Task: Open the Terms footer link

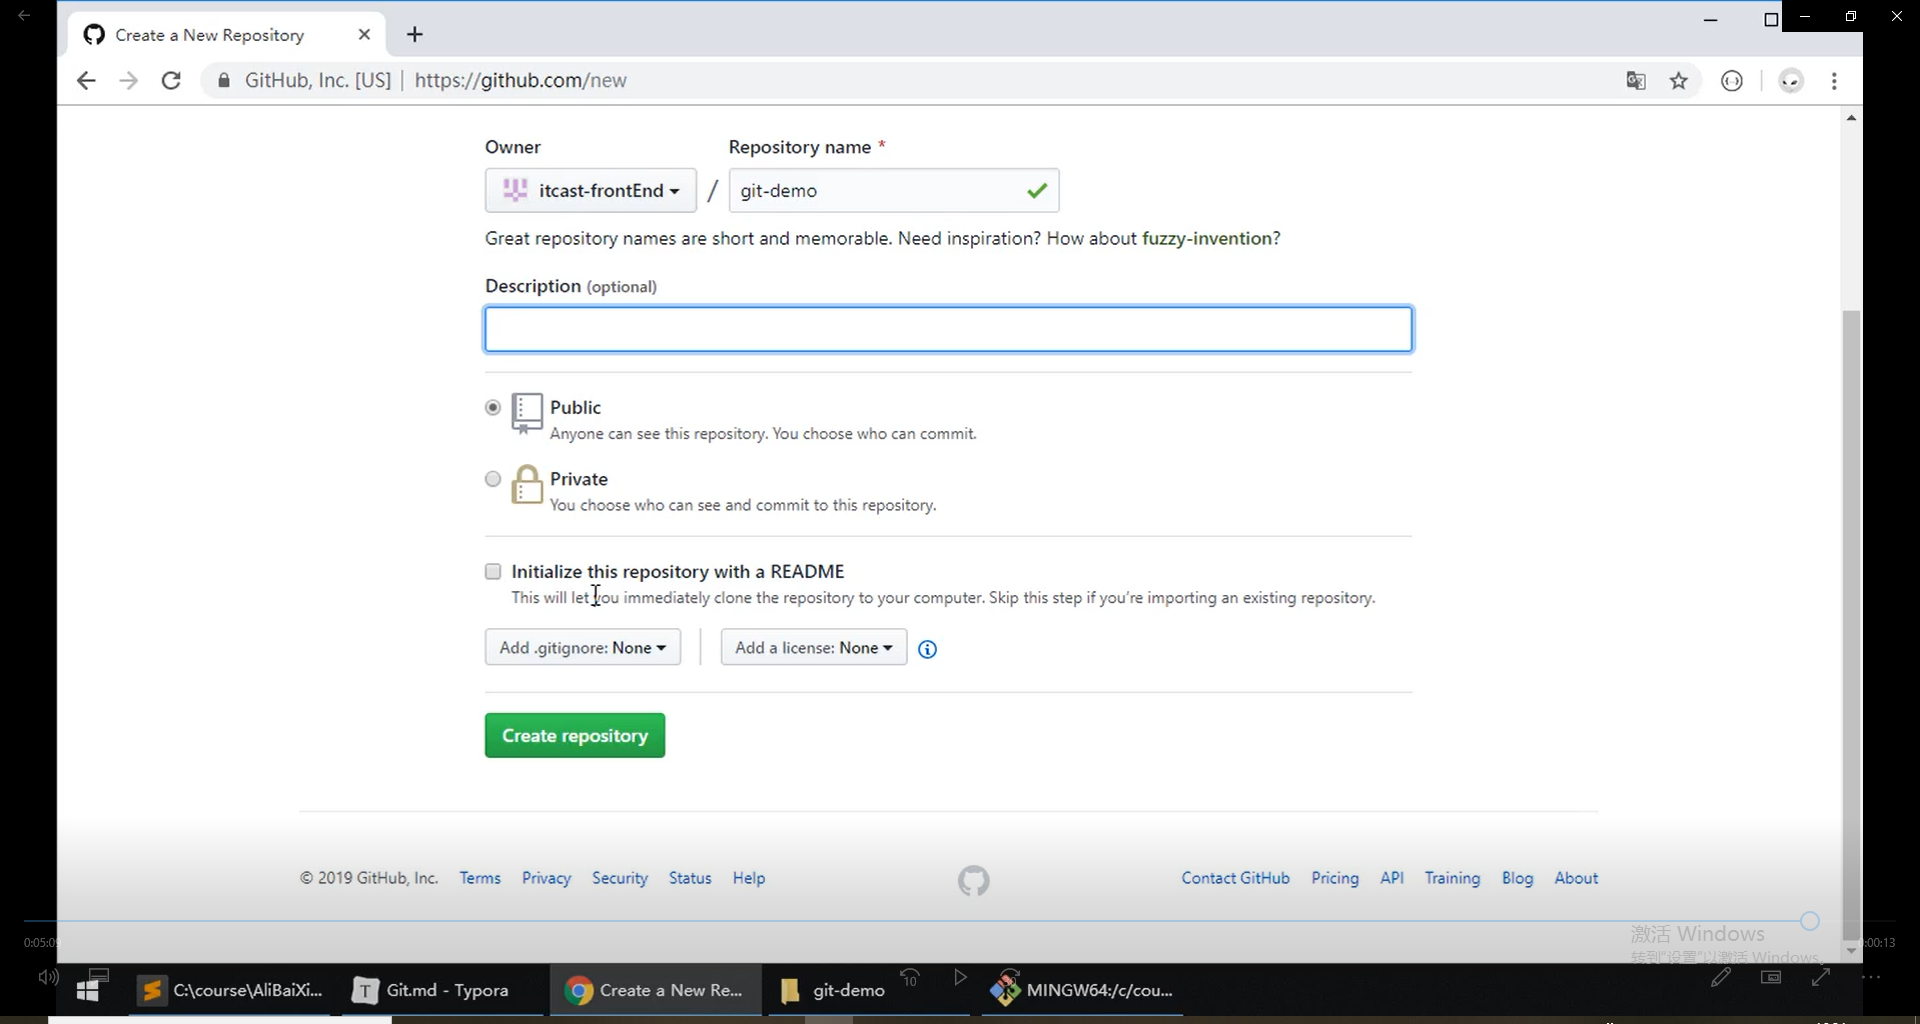Action: point(480,878)
